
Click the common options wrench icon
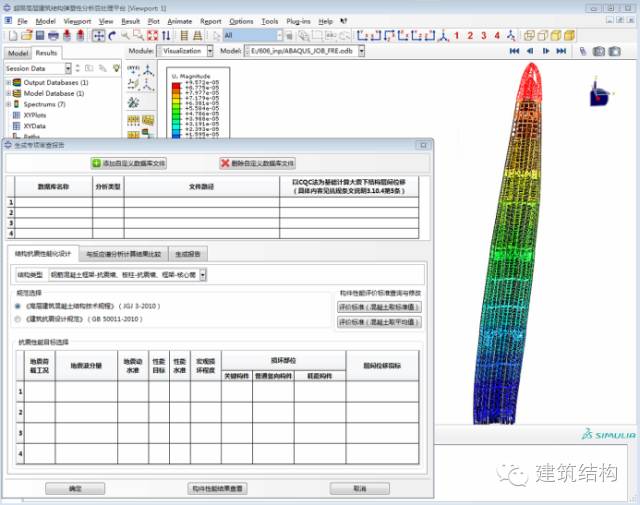[133, 102]
